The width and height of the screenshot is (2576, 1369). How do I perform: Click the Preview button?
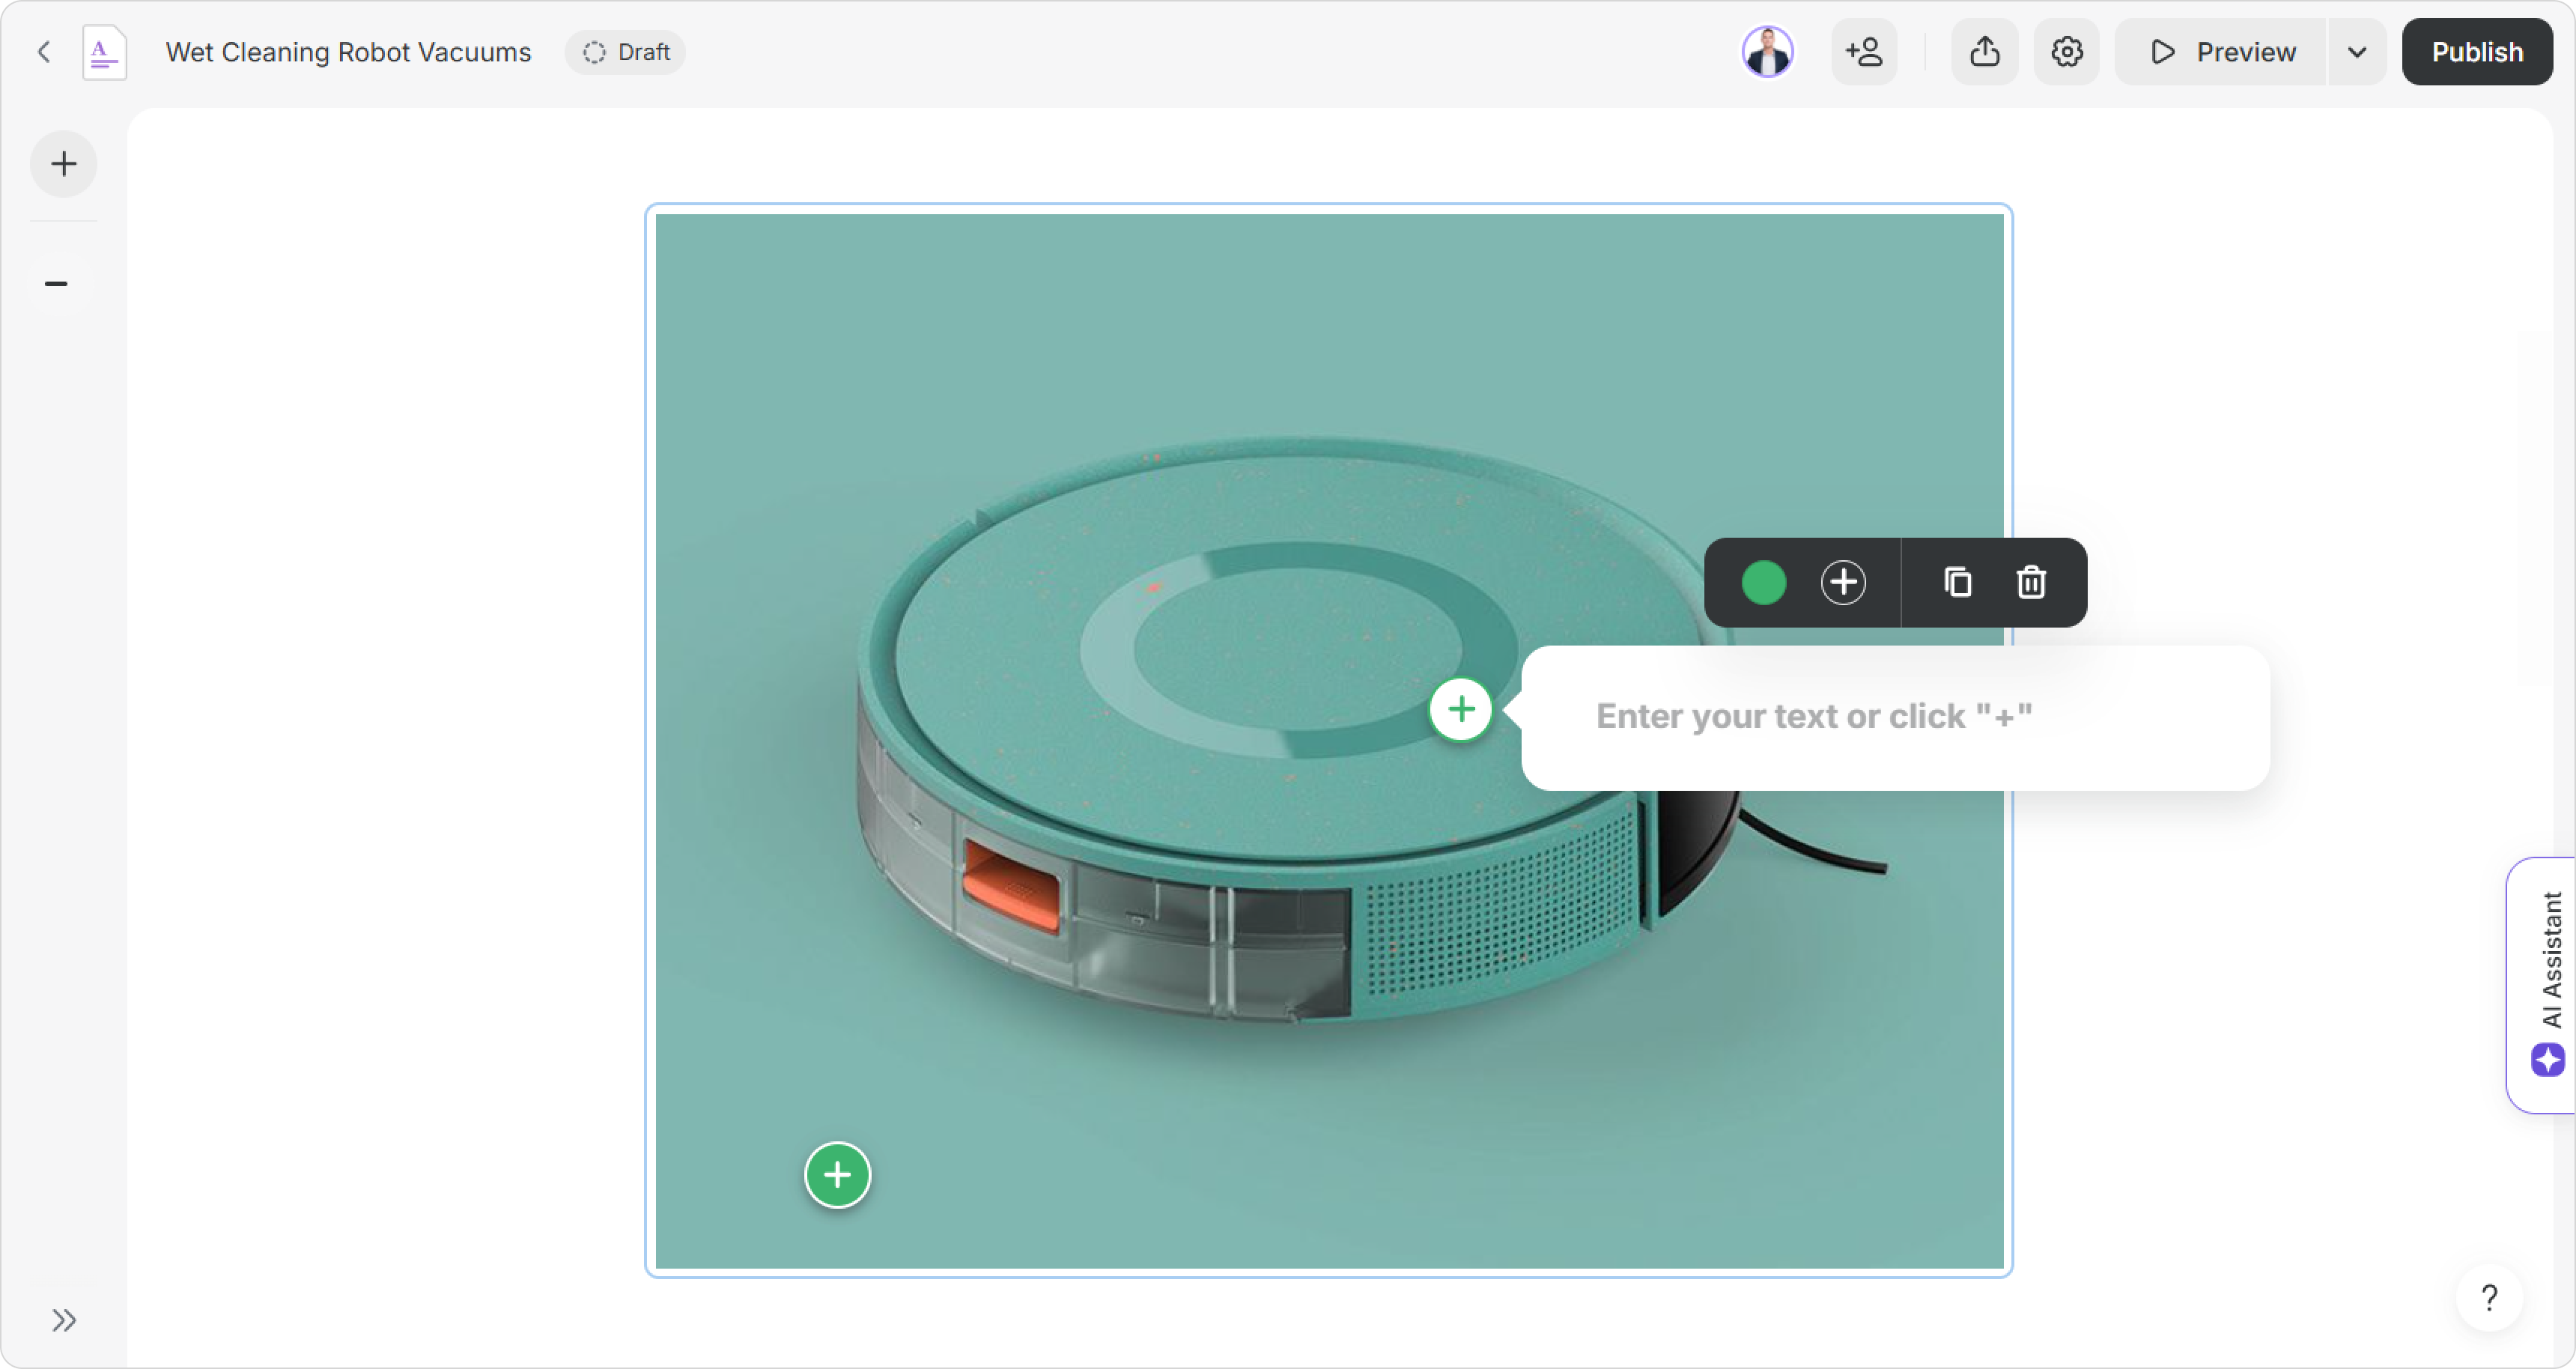[2222, 52]
